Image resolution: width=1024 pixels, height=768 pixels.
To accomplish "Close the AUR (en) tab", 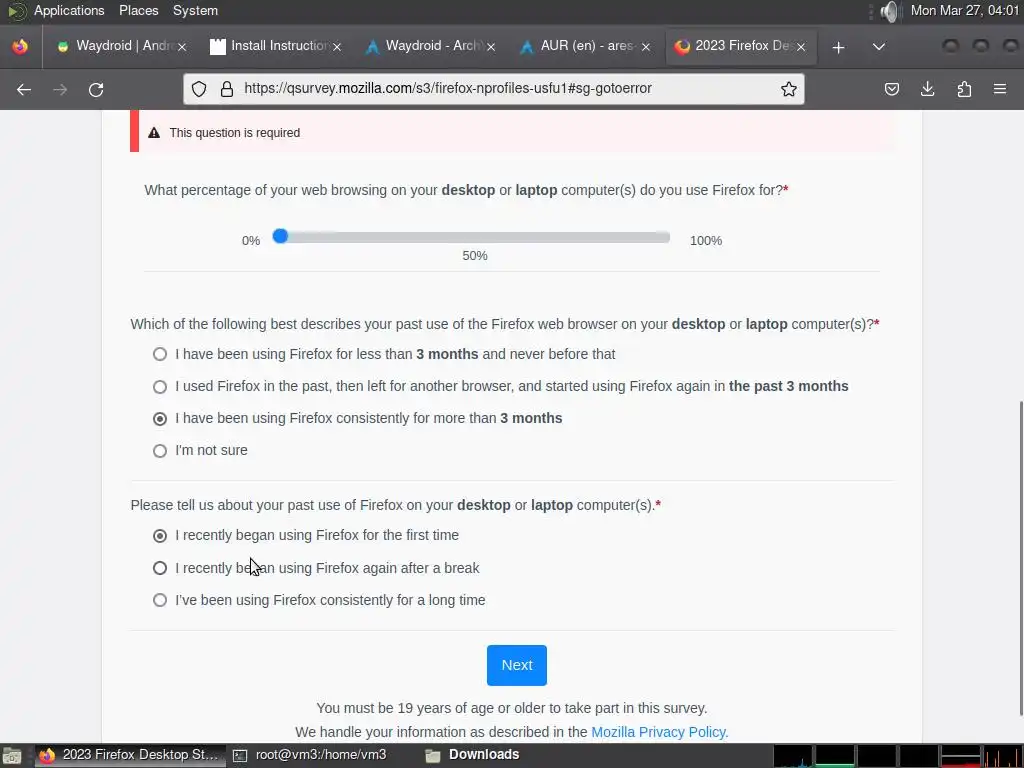I will point(646,47).
